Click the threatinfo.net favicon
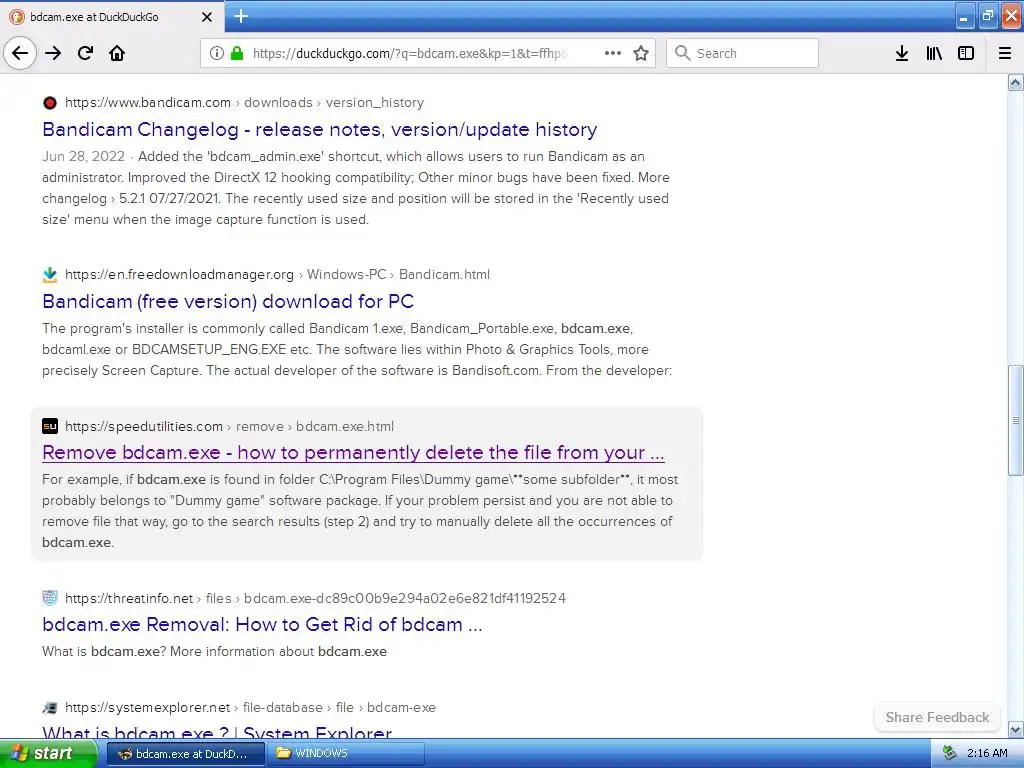The height and width of the screenshot is (768, 1024). [x=50, y=598]
